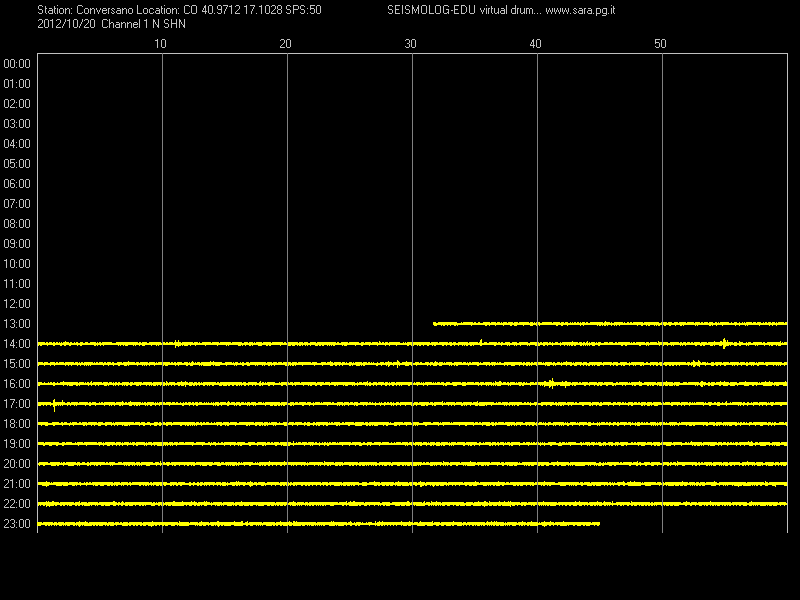800x600 pixels.
Task: Click the 20:00 hour label
Action: click(x=17, y=464)
